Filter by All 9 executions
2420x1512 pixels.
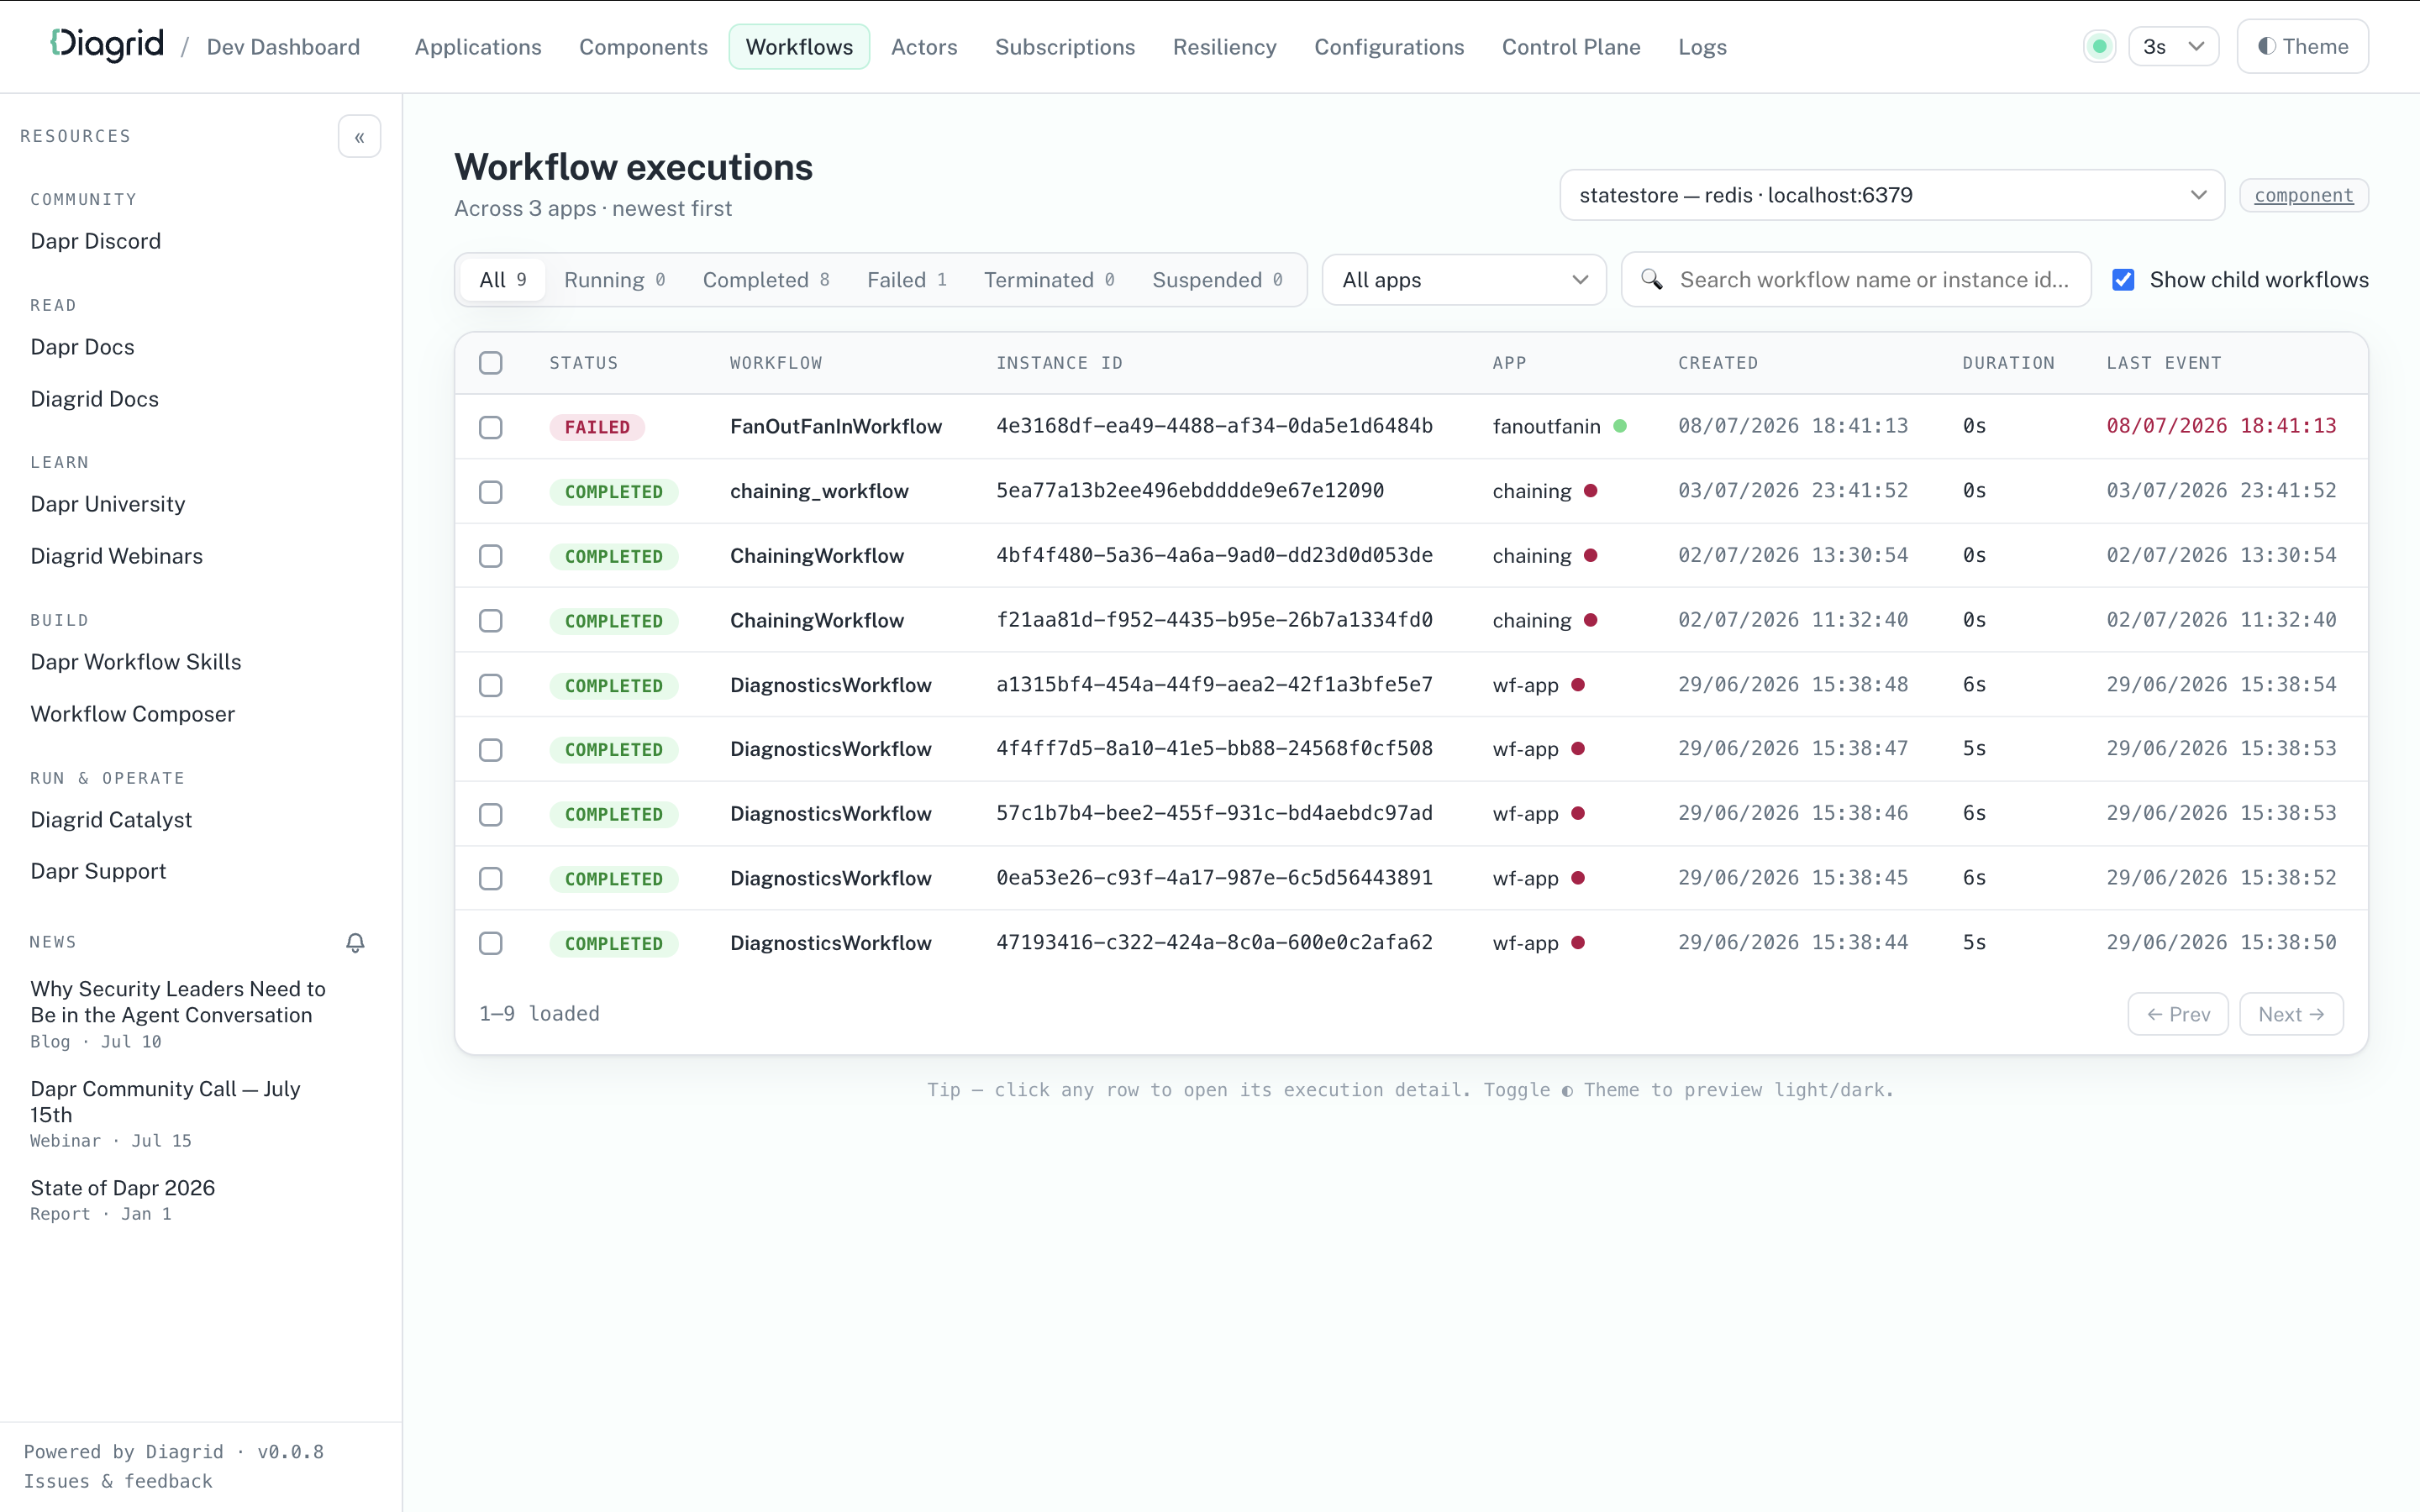pyautogui.click(x=503, y=280)
